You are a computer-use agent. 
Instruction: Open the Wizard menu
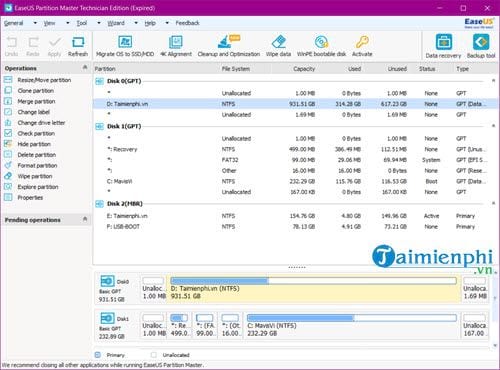[x=116, y=23]
